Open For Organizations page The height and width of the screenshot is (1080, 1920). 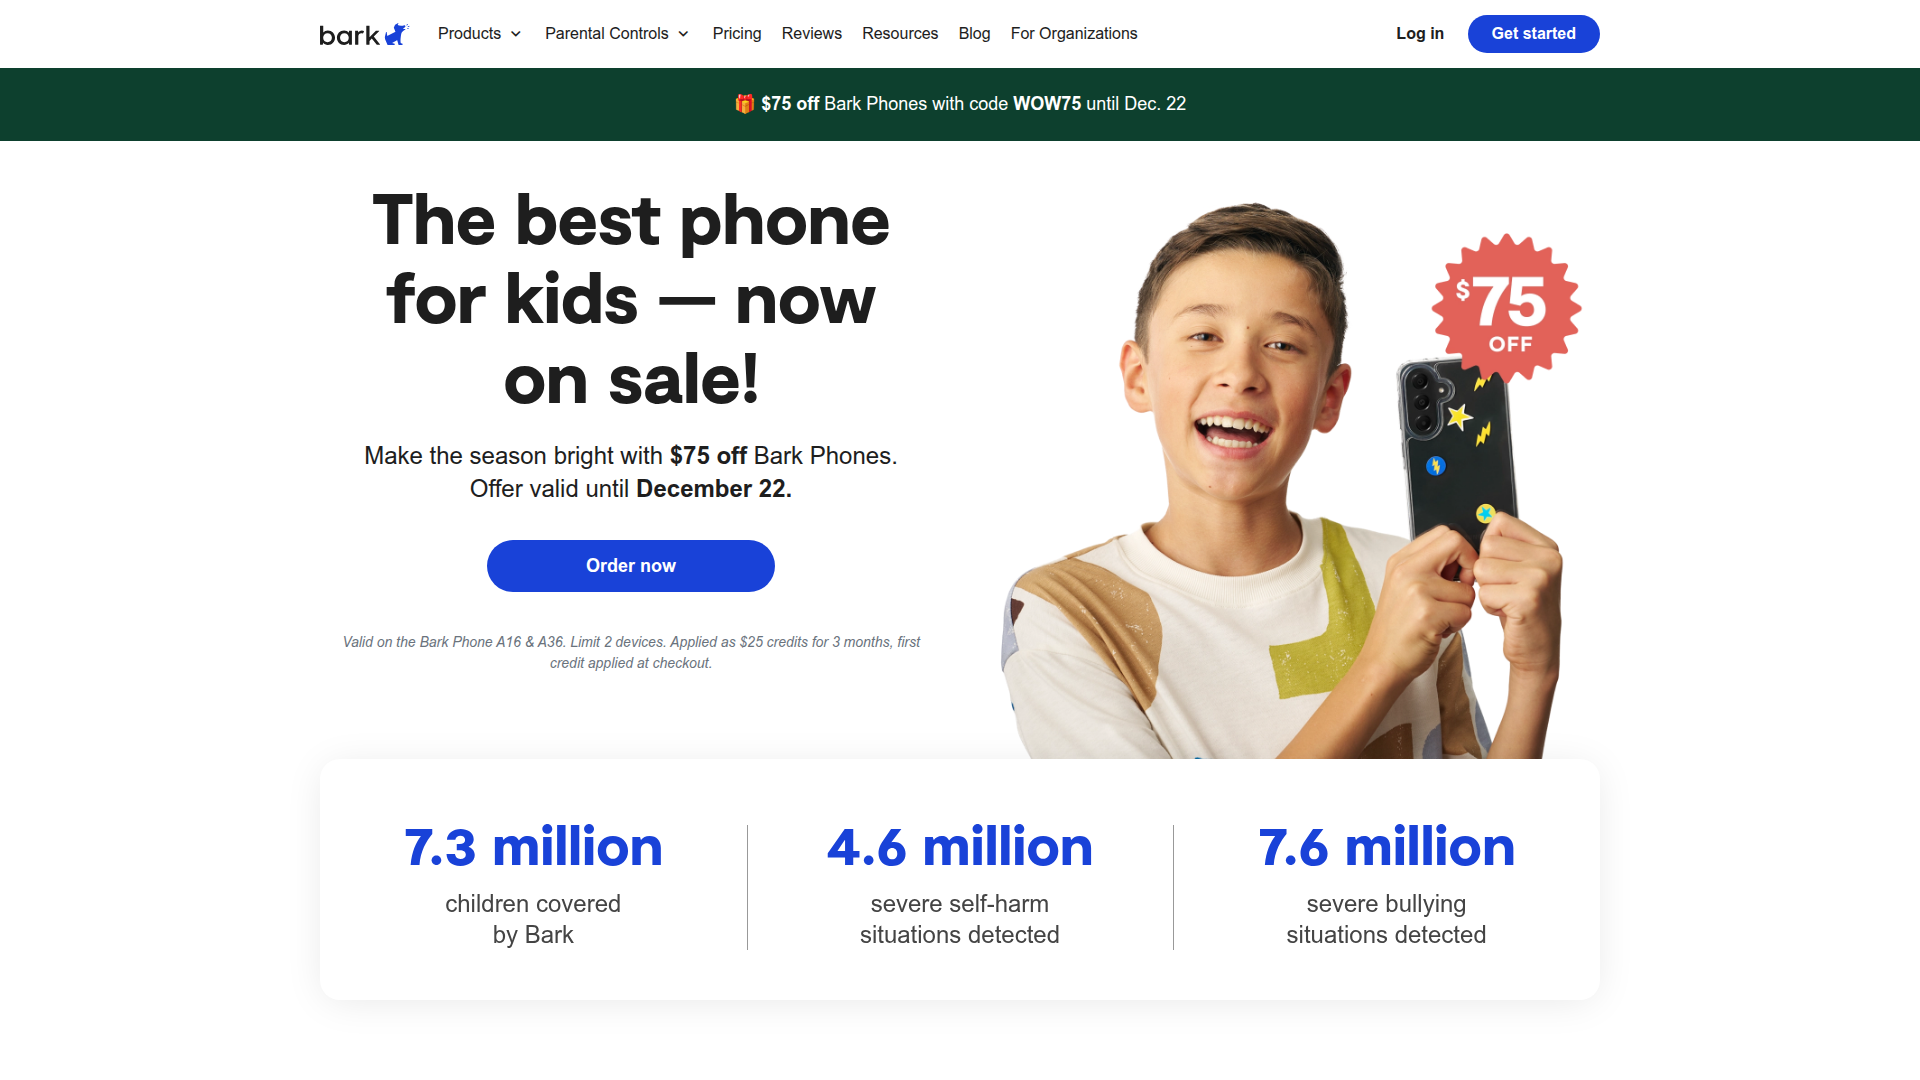click(x=1074, y=34)
